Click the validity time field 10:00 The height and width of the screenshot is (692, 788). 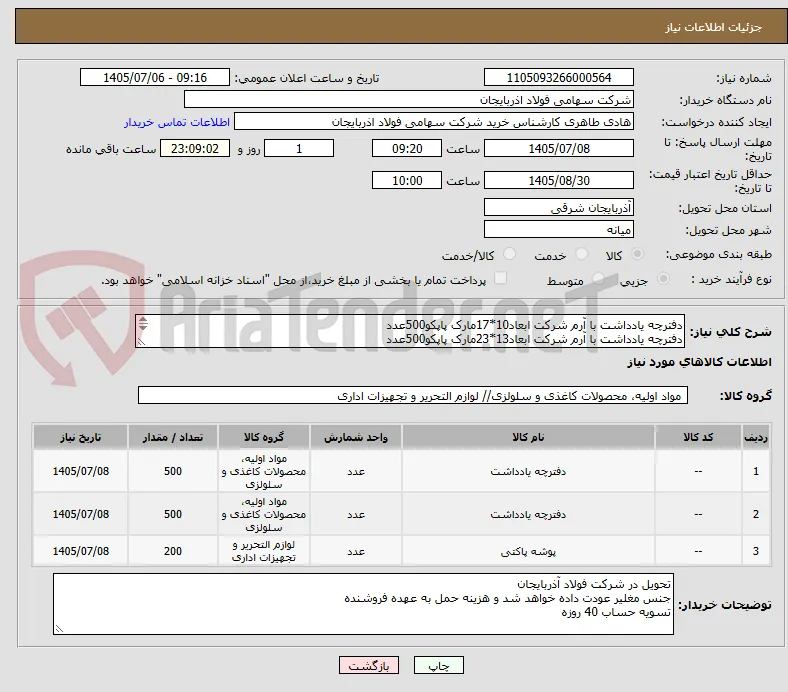click(x=407, y=180)
